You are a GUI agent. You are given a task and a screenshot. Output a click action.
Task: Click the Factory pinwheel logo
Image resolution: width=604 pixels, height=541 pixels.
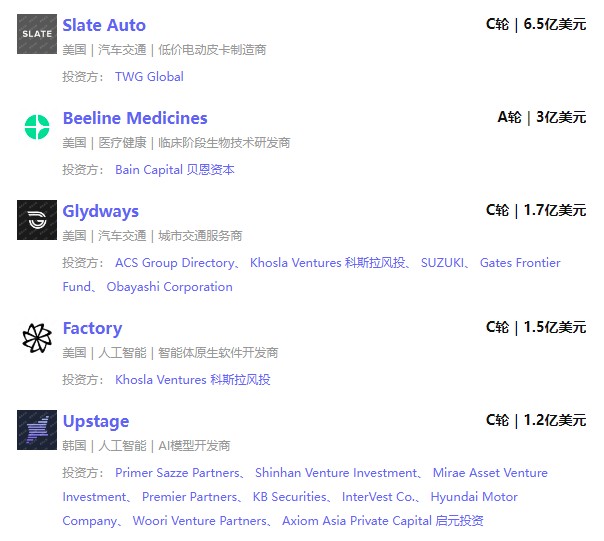[x=37, y=338]
